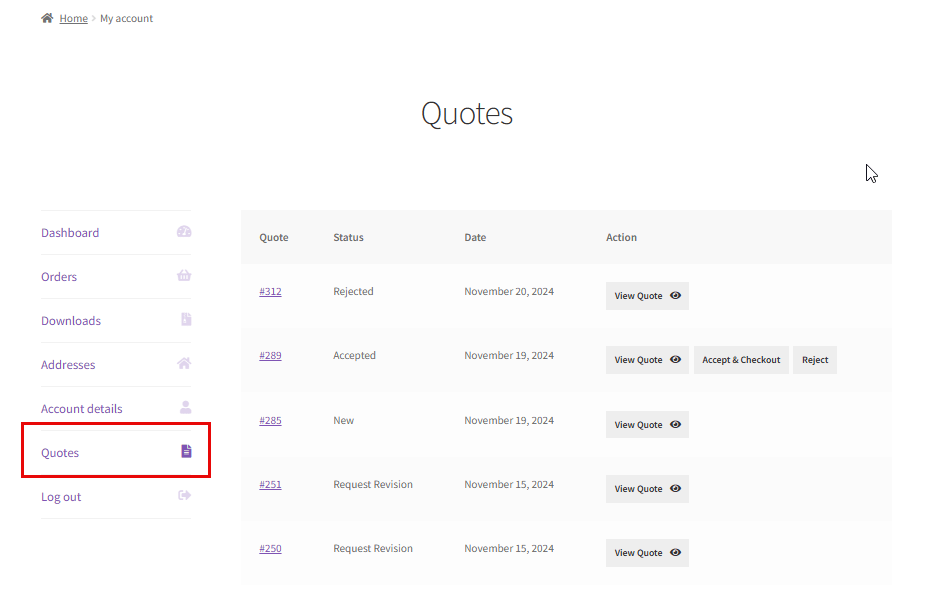Click the Downloads file icon

click(184, 319)
